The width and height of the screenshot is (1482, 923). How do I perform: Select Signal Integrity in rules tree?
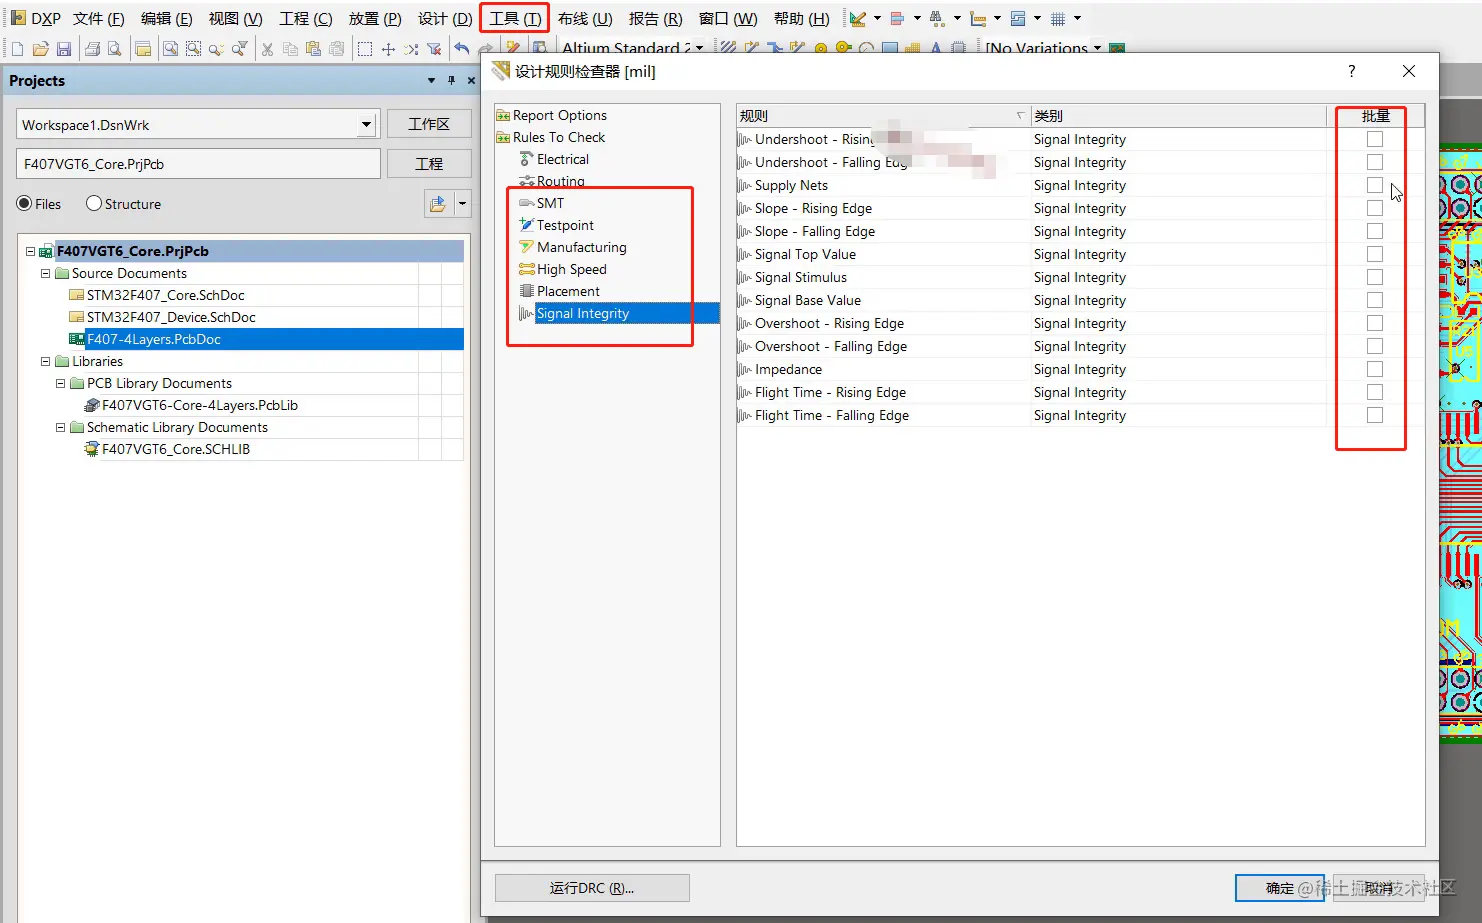[x=583, y=313]
